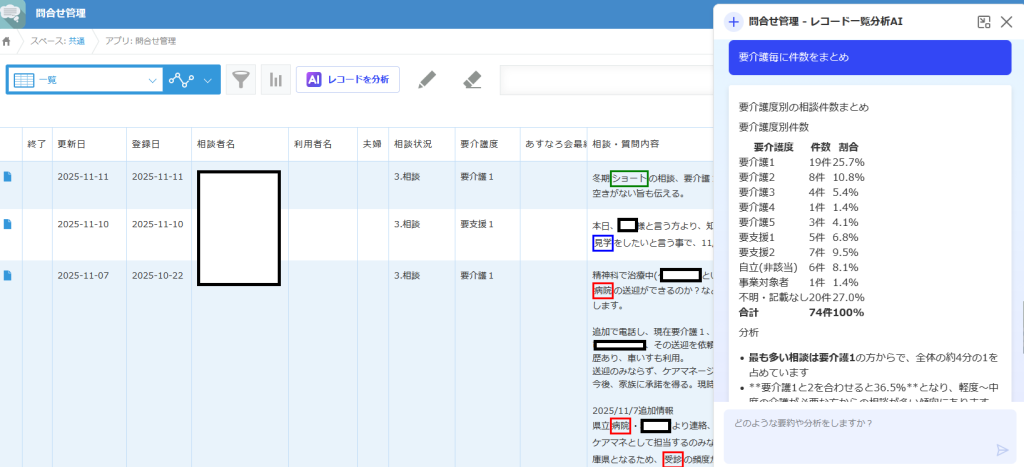Screen dimensions: 1024x467
Task: Click the bar chart aggregate icon
Action: 275,80
